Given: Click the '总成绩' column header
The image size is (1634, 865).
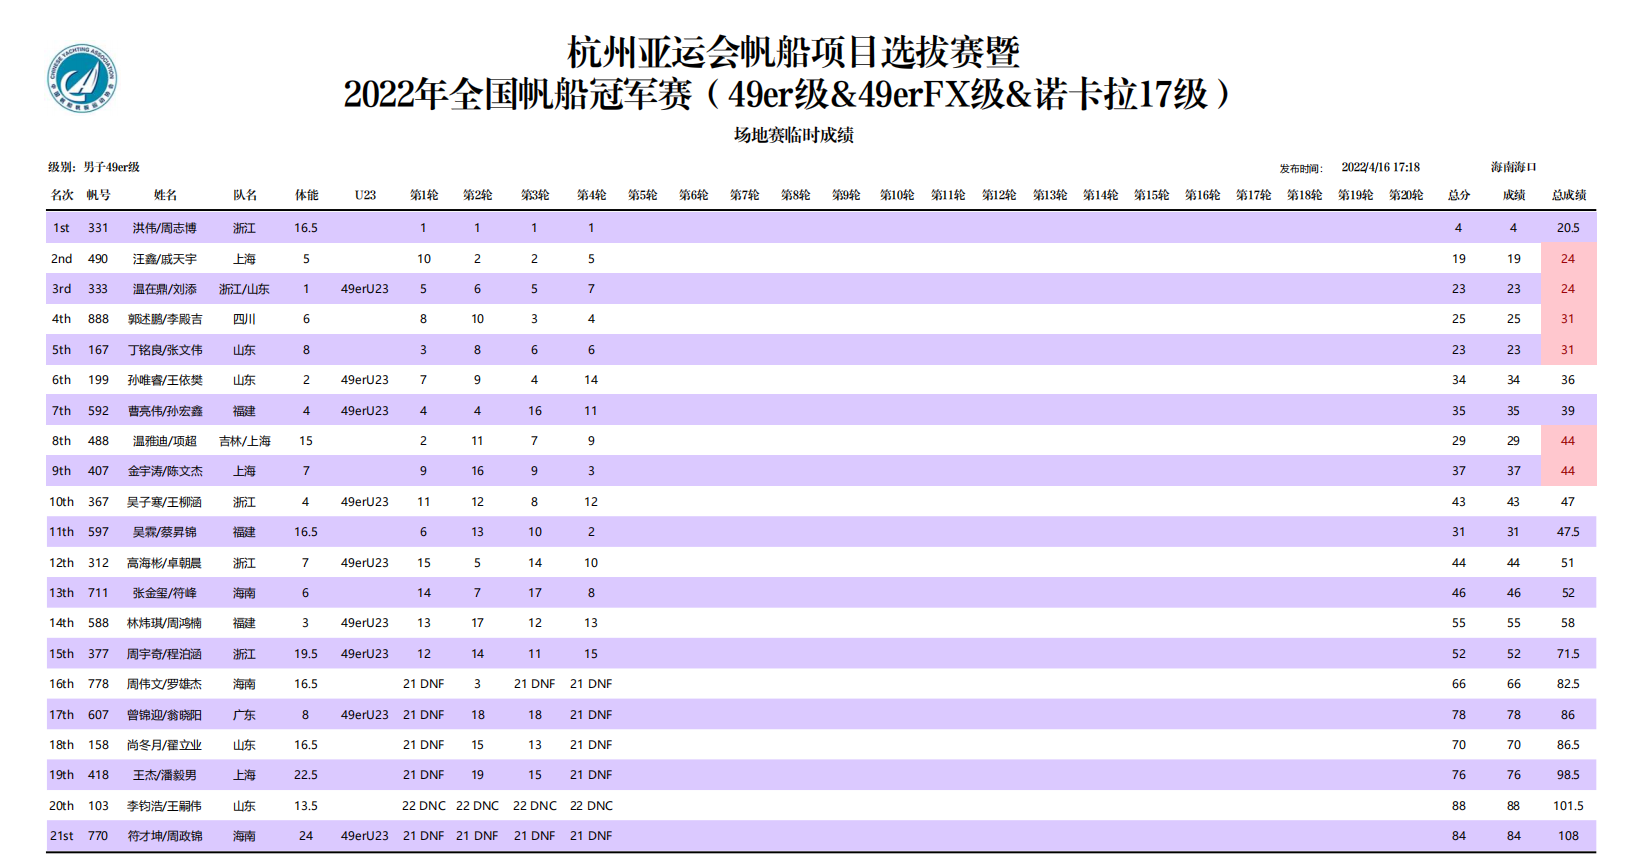Looking at the screenshot, I should coord(1568,195).
